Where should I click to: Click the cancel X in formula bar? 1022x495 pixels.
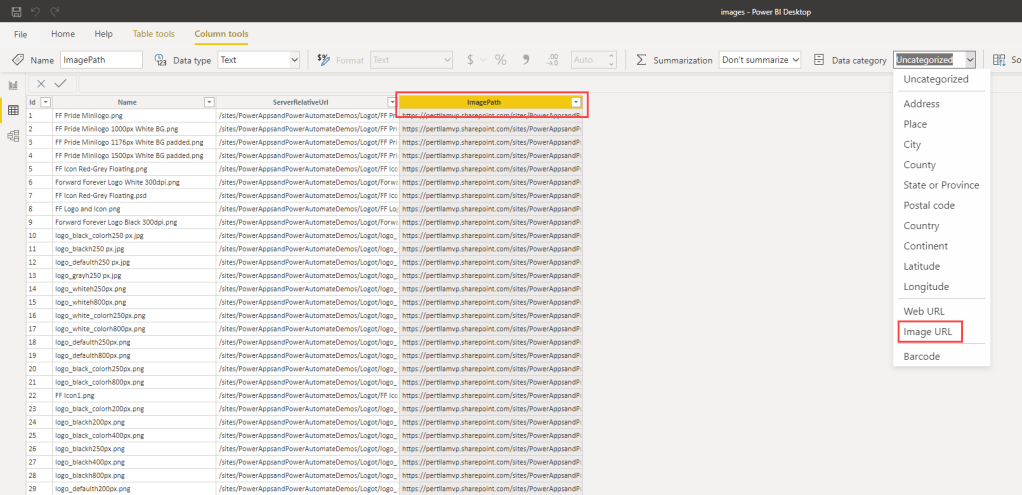40,84
